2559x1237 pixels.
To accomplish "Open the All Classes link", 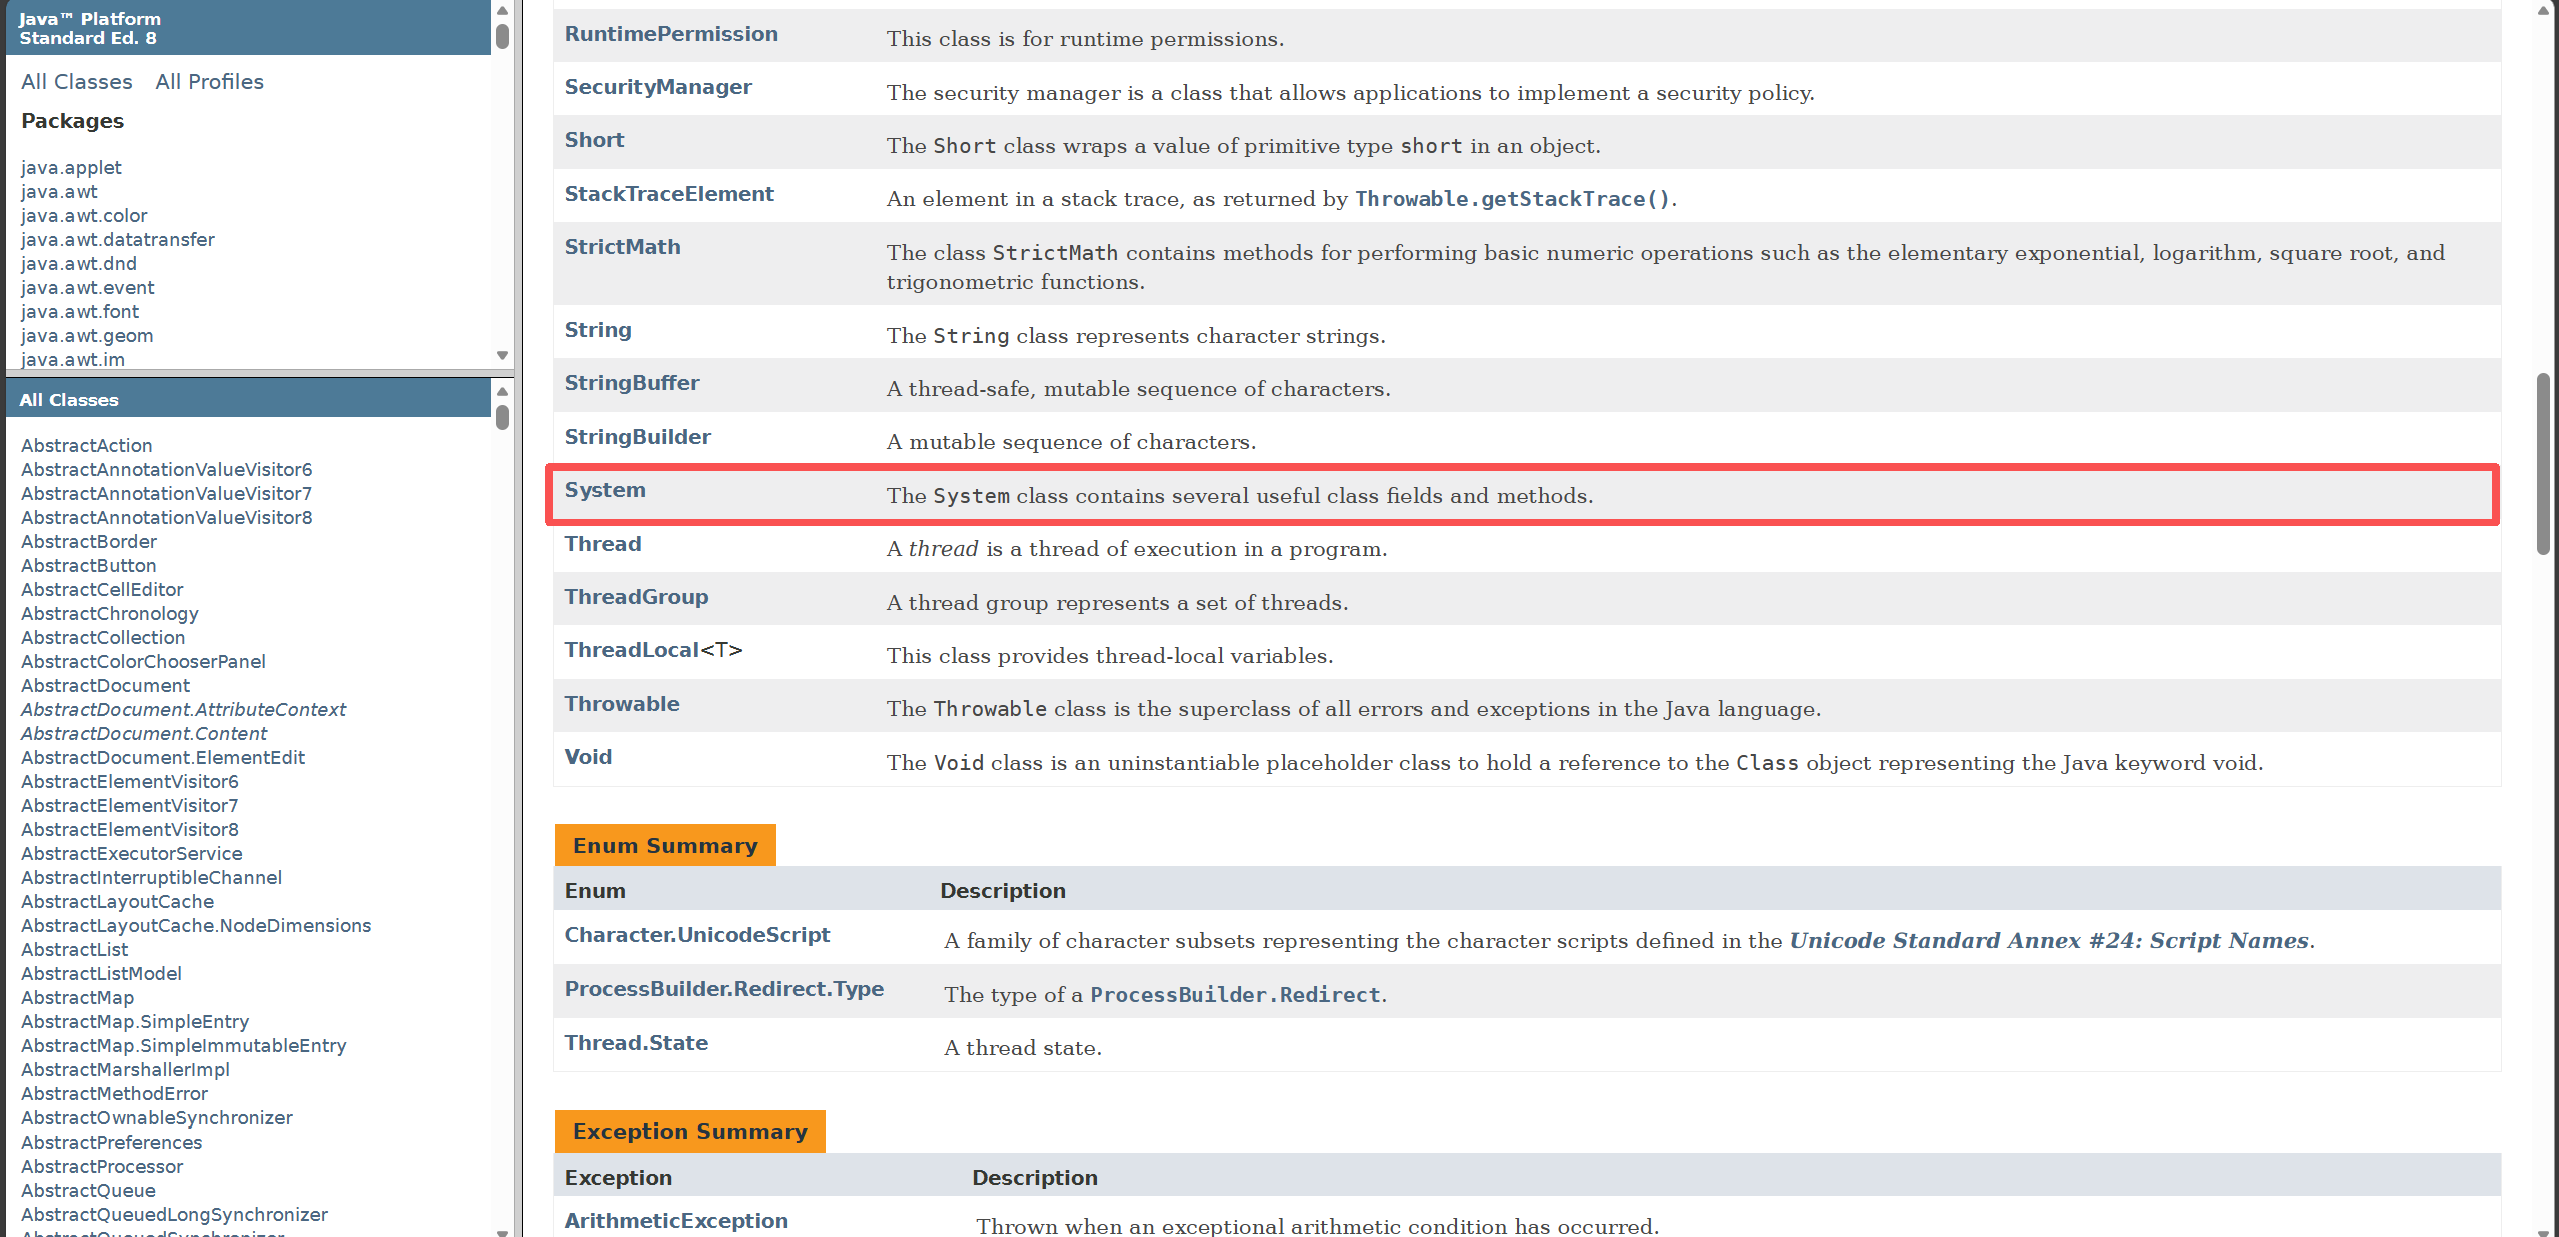I will [77, 82].
